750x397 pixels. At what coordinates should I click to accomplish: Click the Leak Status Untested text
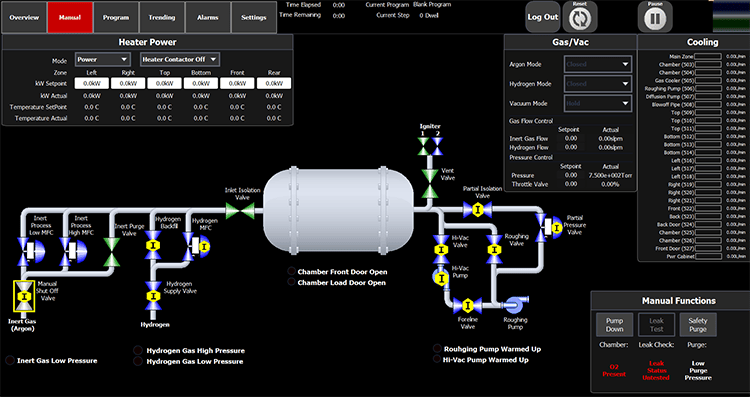tap(656, 370)
